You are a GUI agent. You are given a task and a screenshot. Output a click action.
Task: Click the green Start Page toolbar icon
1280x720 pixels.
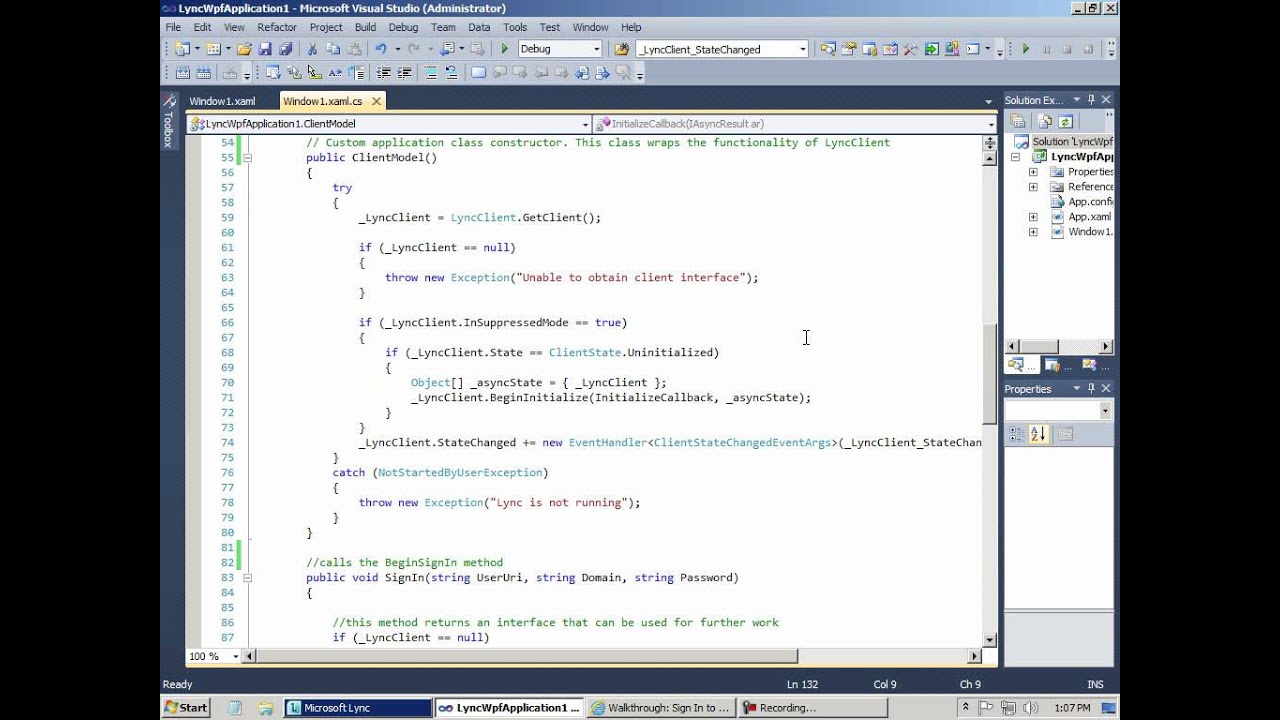[932, 49]
